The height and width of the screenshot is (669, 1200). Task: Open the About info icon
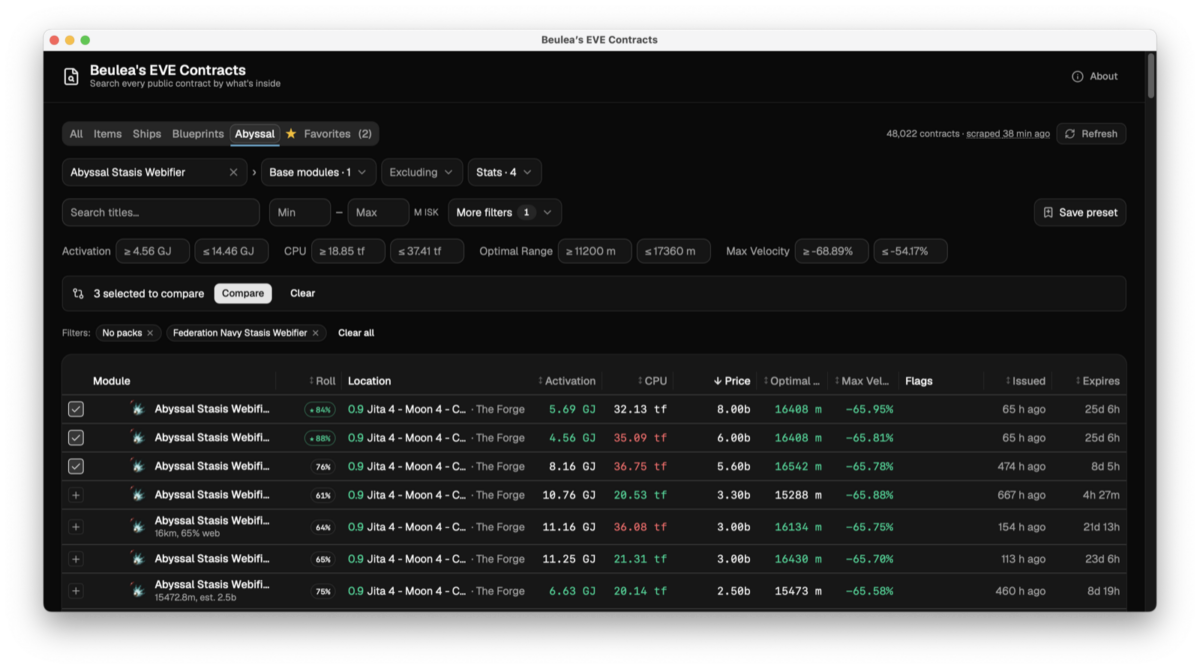tap(1077, 77)
